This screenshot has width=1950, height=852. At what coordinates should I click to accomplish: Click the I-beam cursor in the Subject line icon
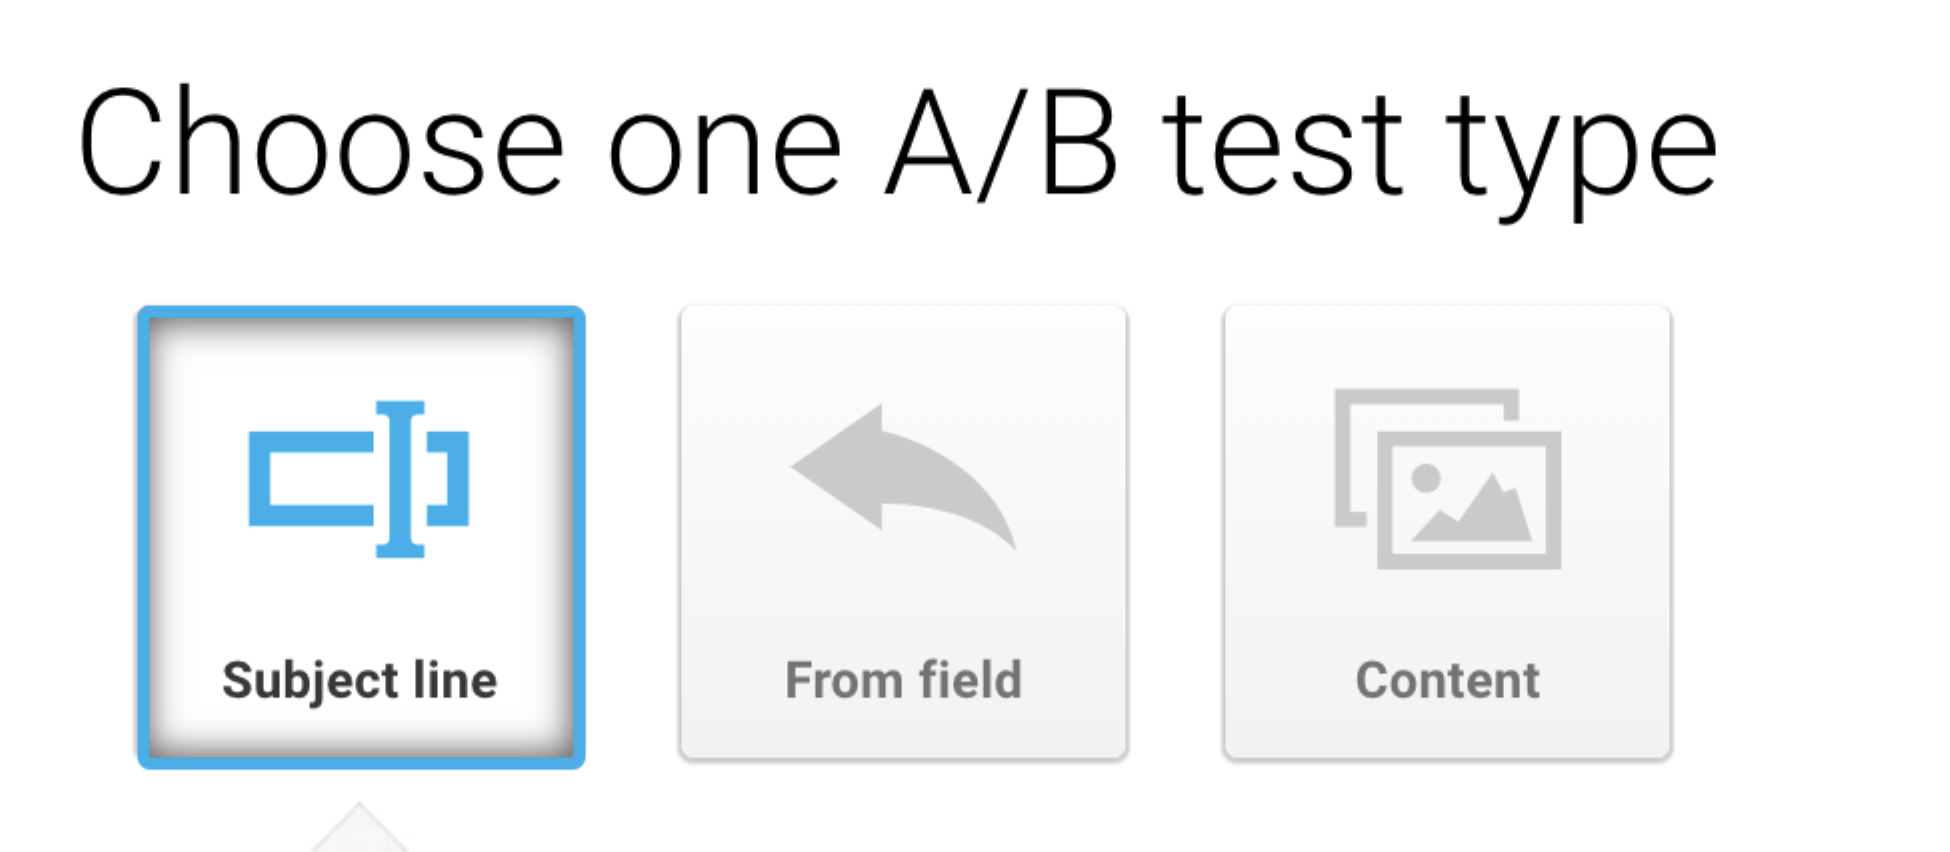[401, 479]
